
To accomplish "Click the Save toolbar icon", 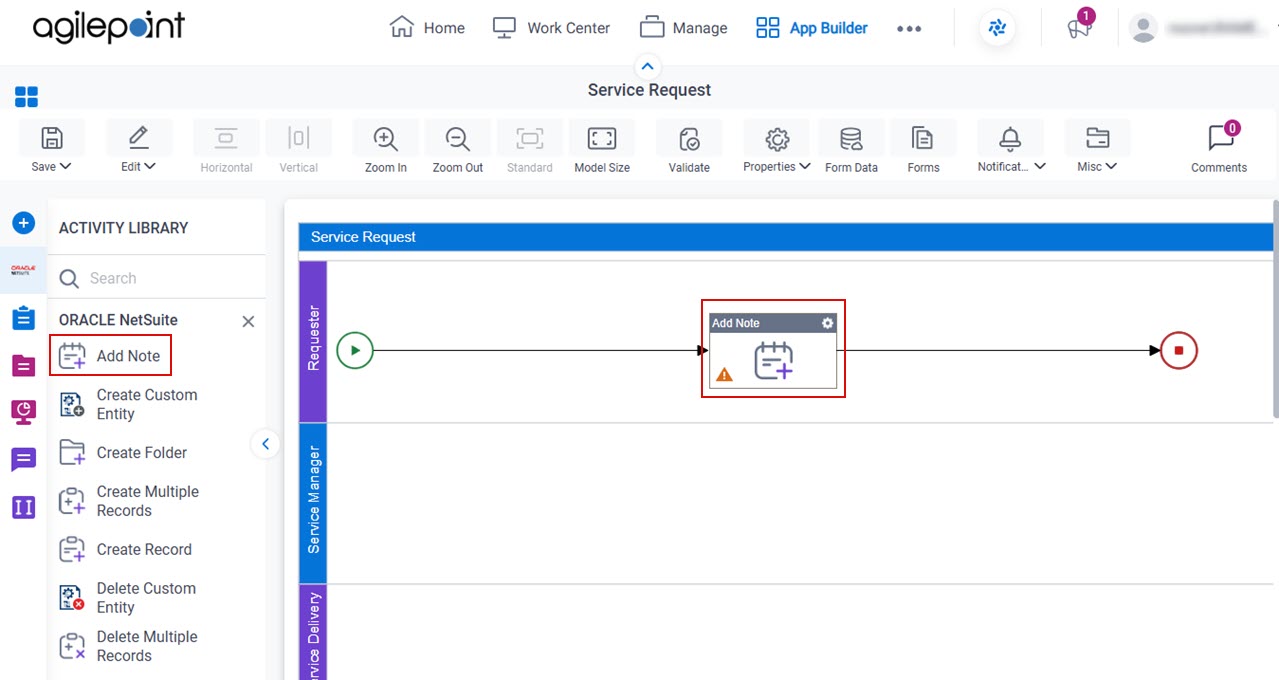I will tap(51, 138).
